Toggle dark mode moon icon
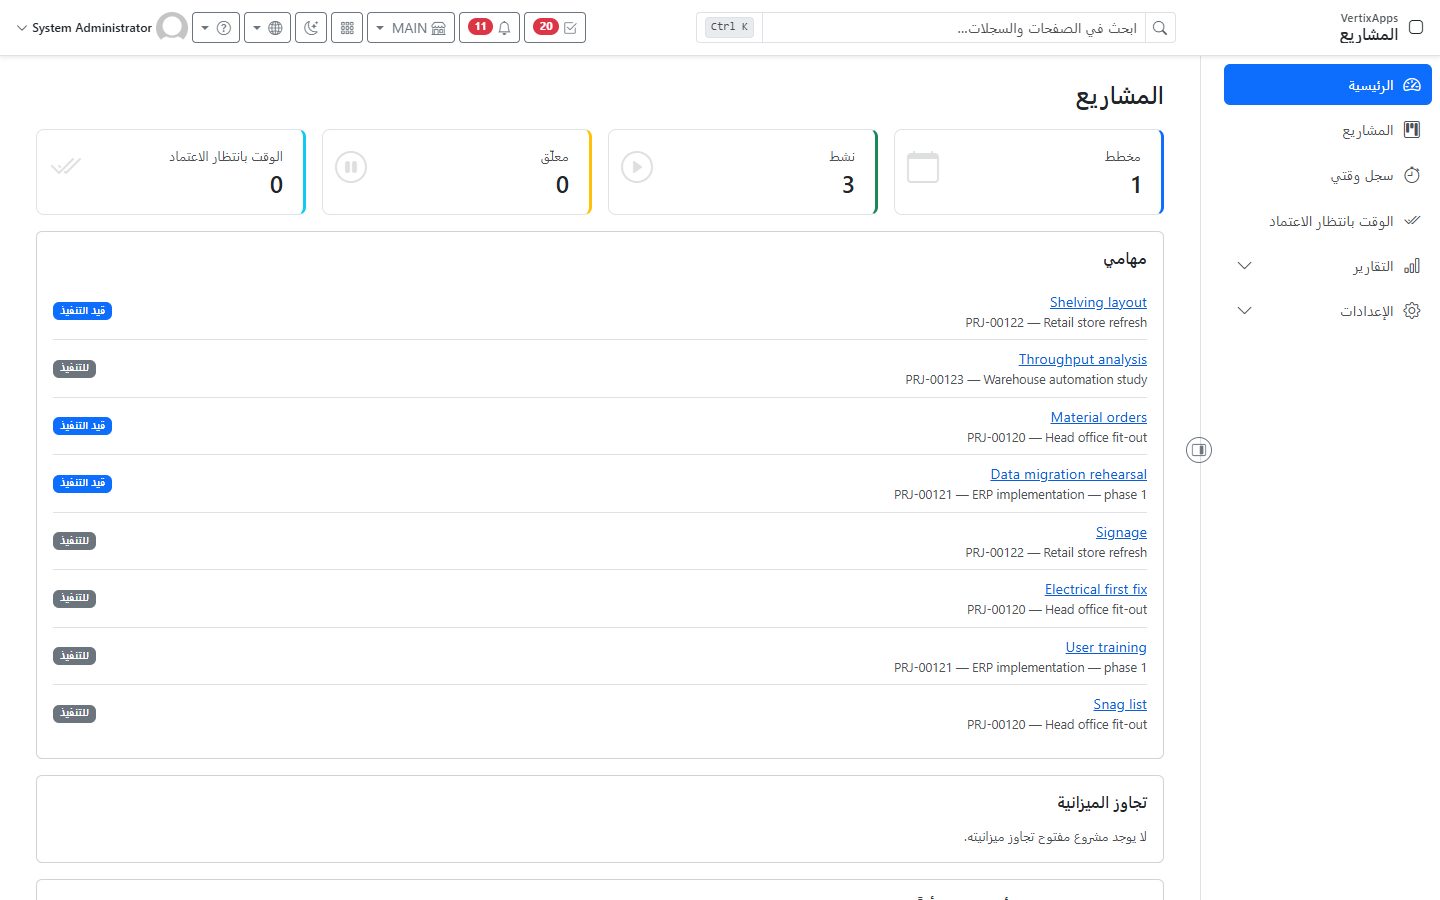 [312, 27]
